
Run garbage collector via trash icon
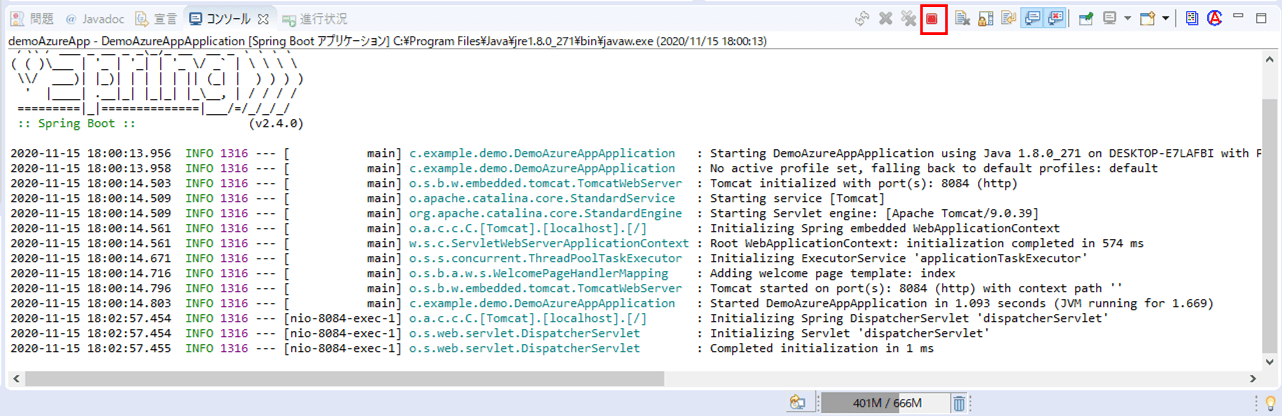[x=958, y=403]
